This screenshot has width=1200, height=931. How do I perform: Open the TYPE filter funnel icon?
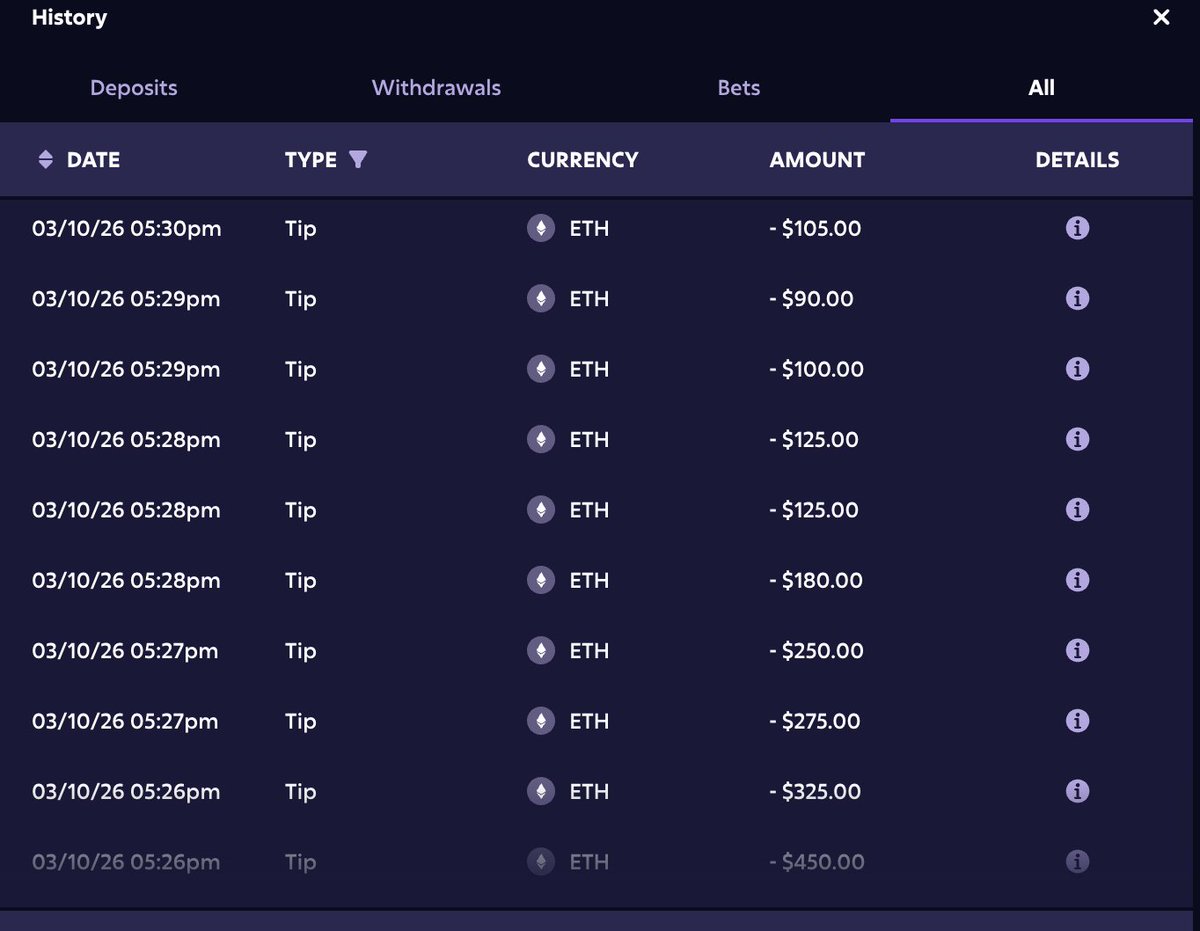tap(358, 160)
